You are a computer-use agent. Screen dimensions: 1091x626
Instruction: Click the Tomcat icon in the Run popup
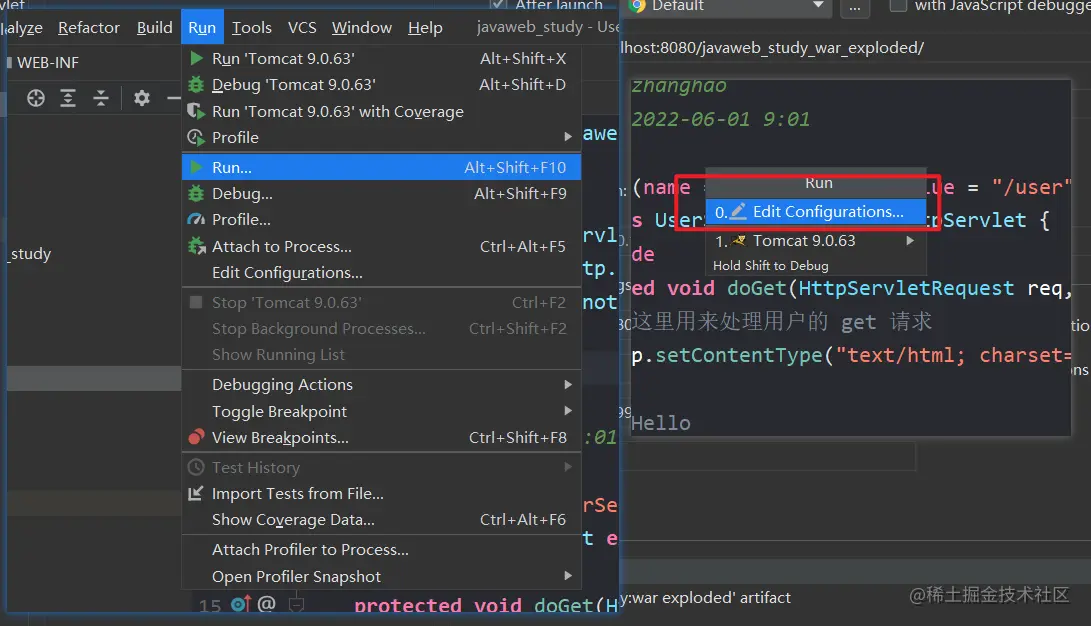(739, 241)
